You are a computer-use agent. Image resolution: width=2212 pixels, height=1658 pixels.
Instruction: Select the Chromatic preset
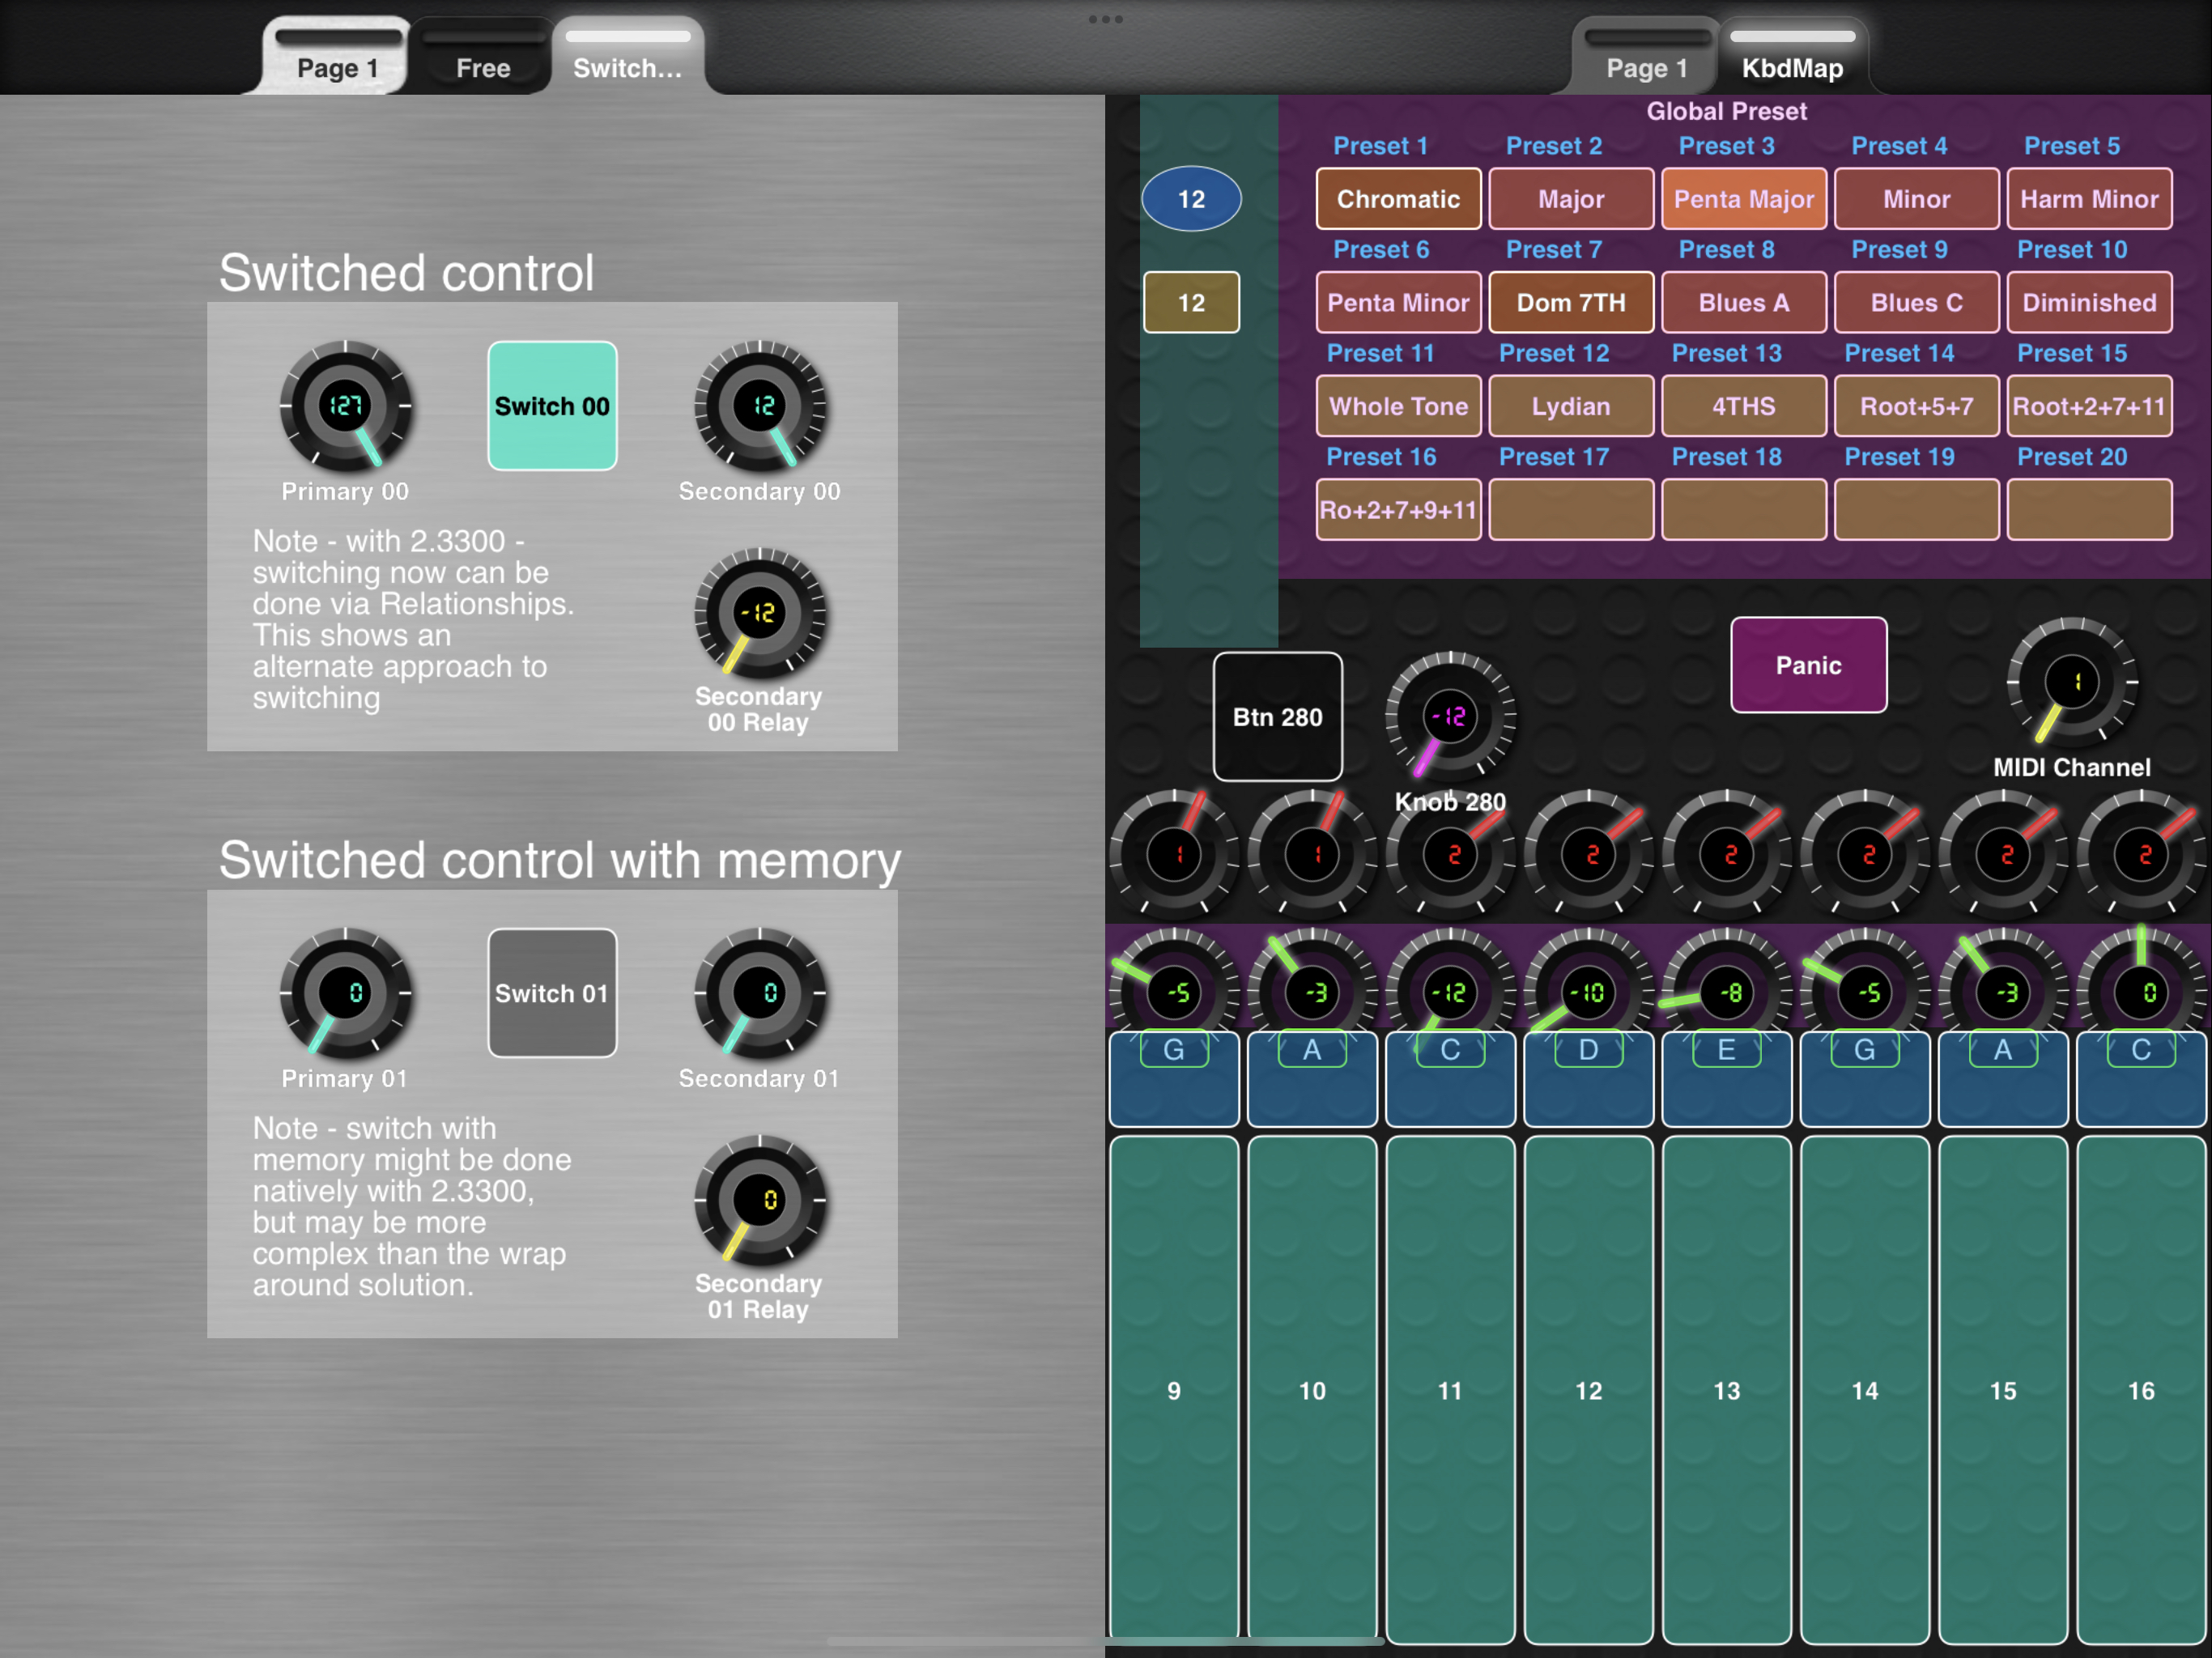(x=1398, y=199)
